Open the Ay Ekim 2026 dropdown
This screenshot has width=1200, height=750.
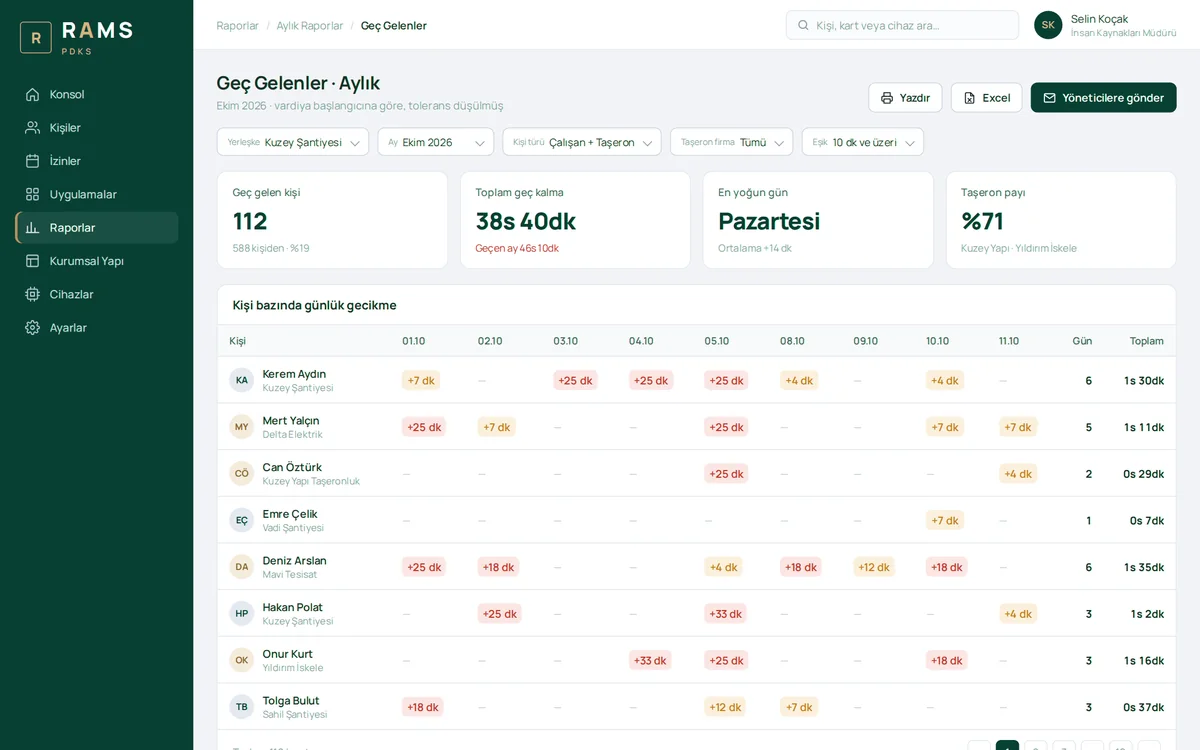click(436, 142)
